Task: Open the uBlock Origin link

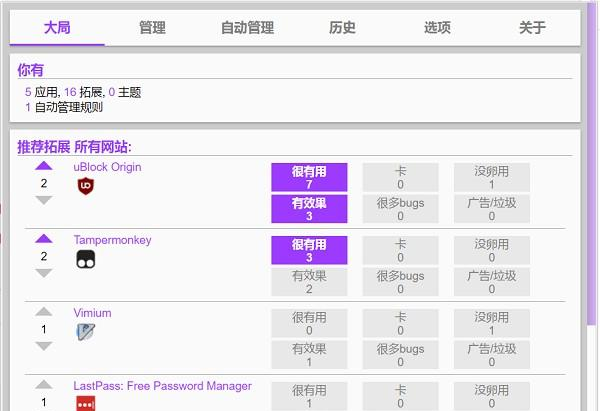Action: coord(108,167)
